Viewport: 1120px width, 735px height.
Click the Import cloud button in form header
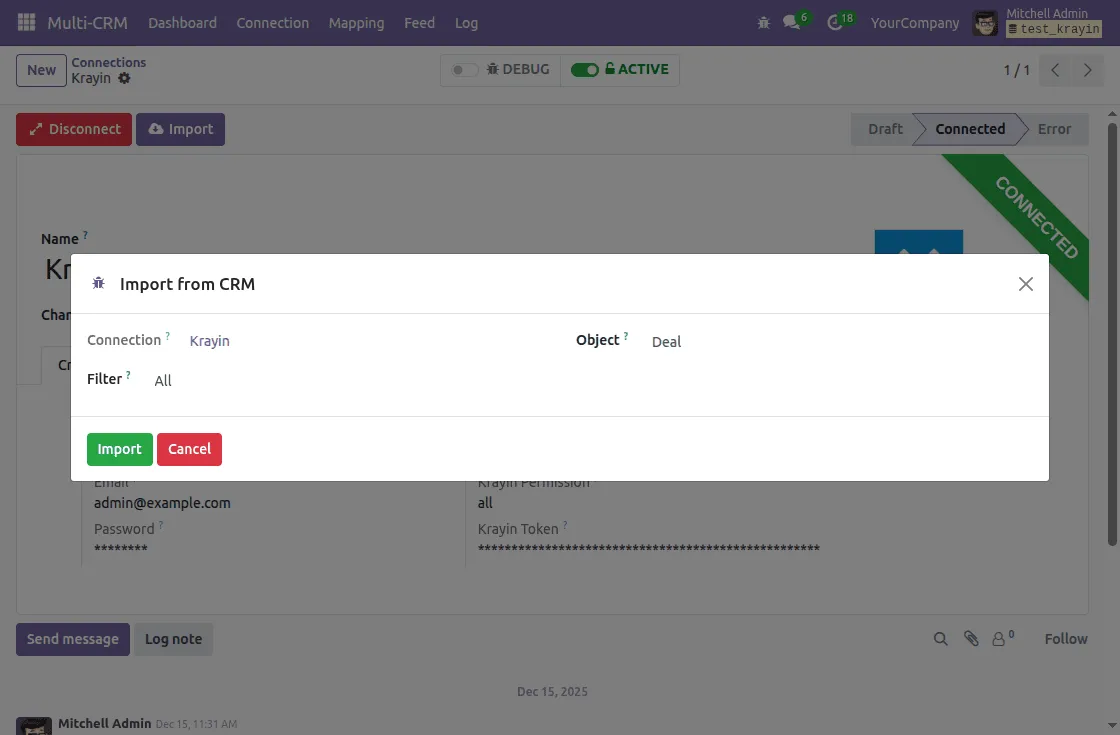tap(181, 129)
